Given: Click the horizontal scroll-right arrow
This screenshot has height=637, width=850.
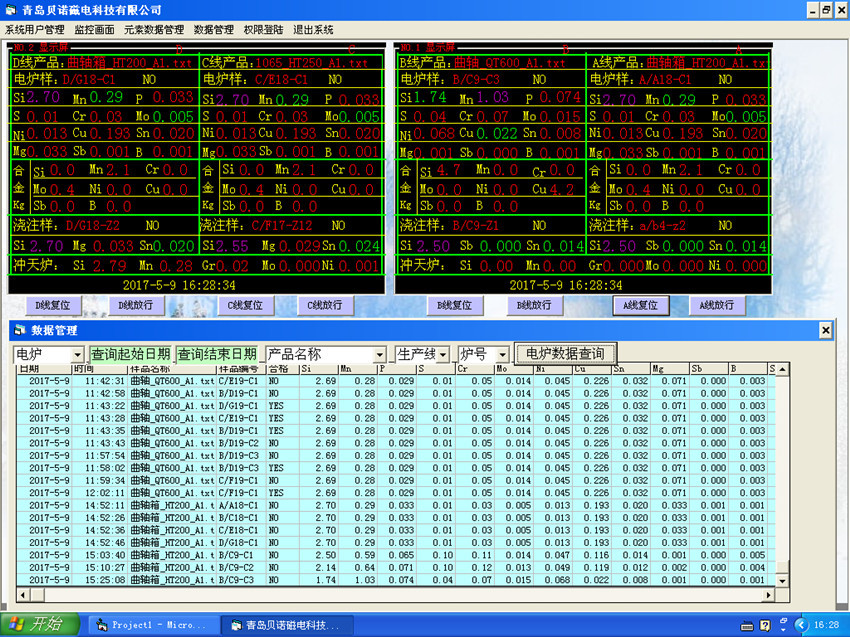Looking at the screenshot, I should [x=768, y=595].
